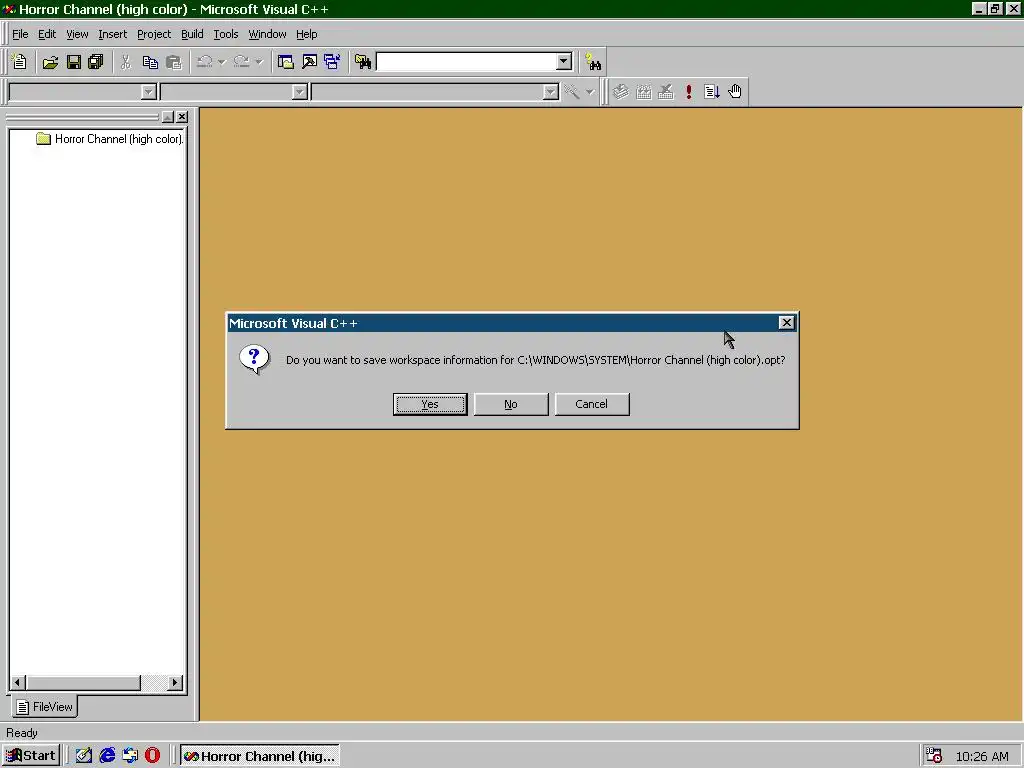Screen dimensions: 1024x768
Task: Click the Open file folder icon
Action: (50, 62)
